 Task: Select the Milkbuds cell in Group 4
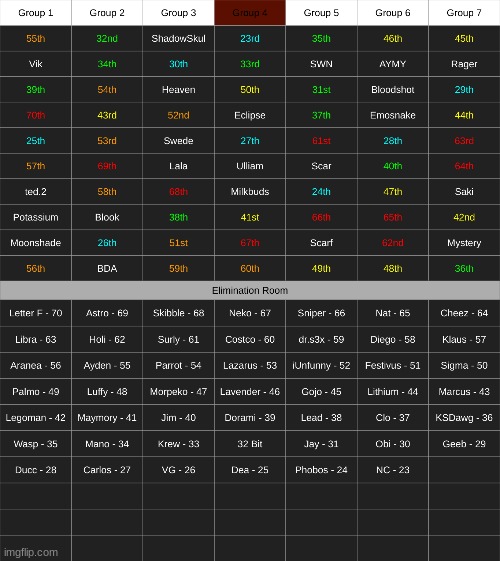250,192
